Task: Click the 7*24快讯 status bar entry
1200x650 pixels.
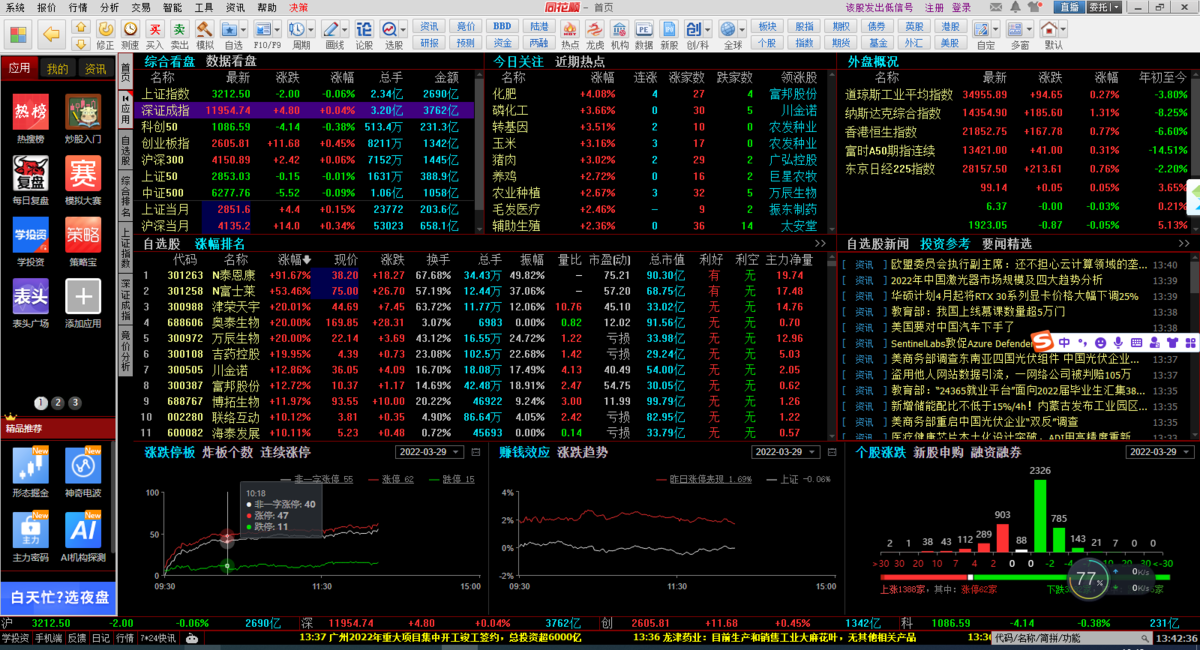Action: [x=157, y=638]
